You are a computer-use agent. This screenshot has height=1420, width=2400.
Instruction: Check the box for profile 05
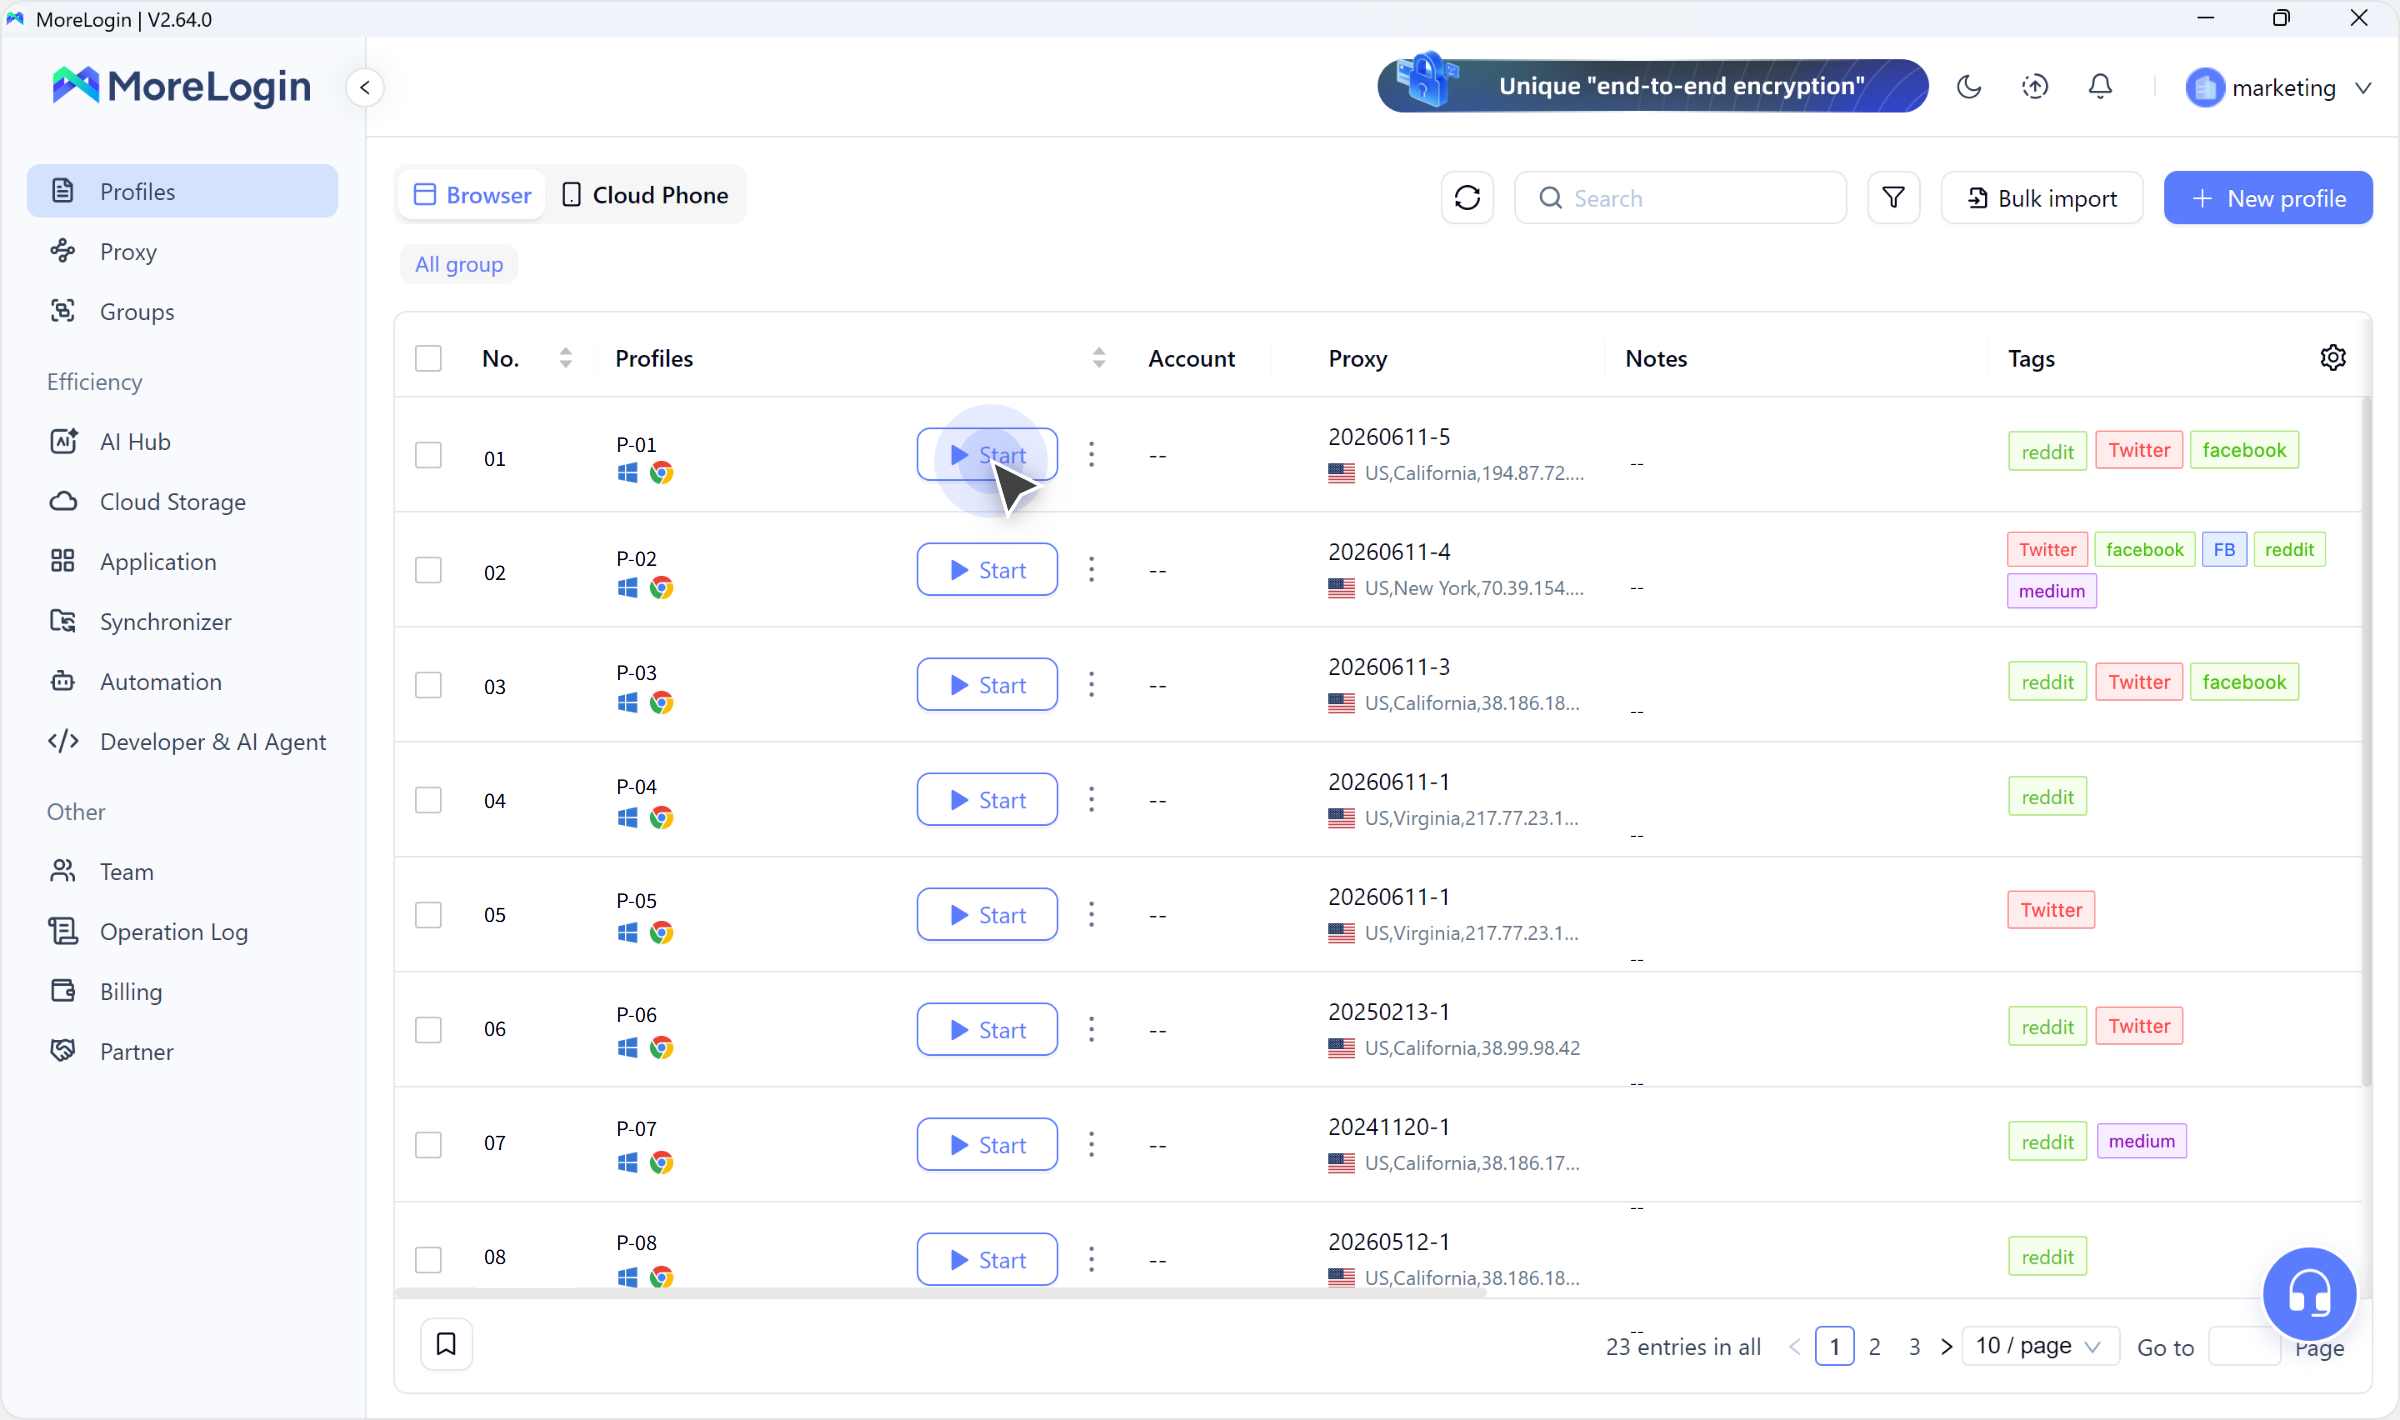pos(428,915)
